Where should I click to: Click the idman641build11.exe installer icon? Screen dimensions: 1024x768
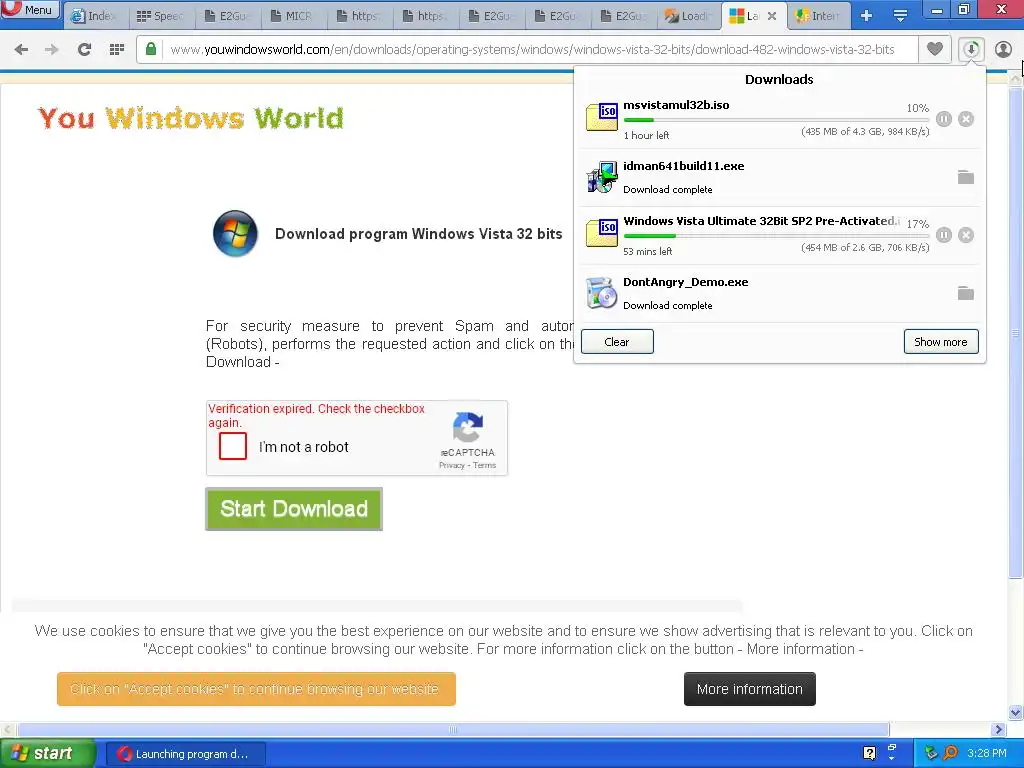pos(601,177)
